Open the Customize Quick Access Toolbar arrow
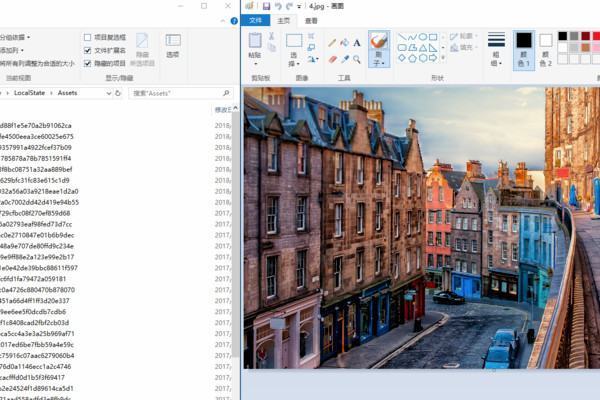The image size is (600, 400). click(x=299, y=7)
